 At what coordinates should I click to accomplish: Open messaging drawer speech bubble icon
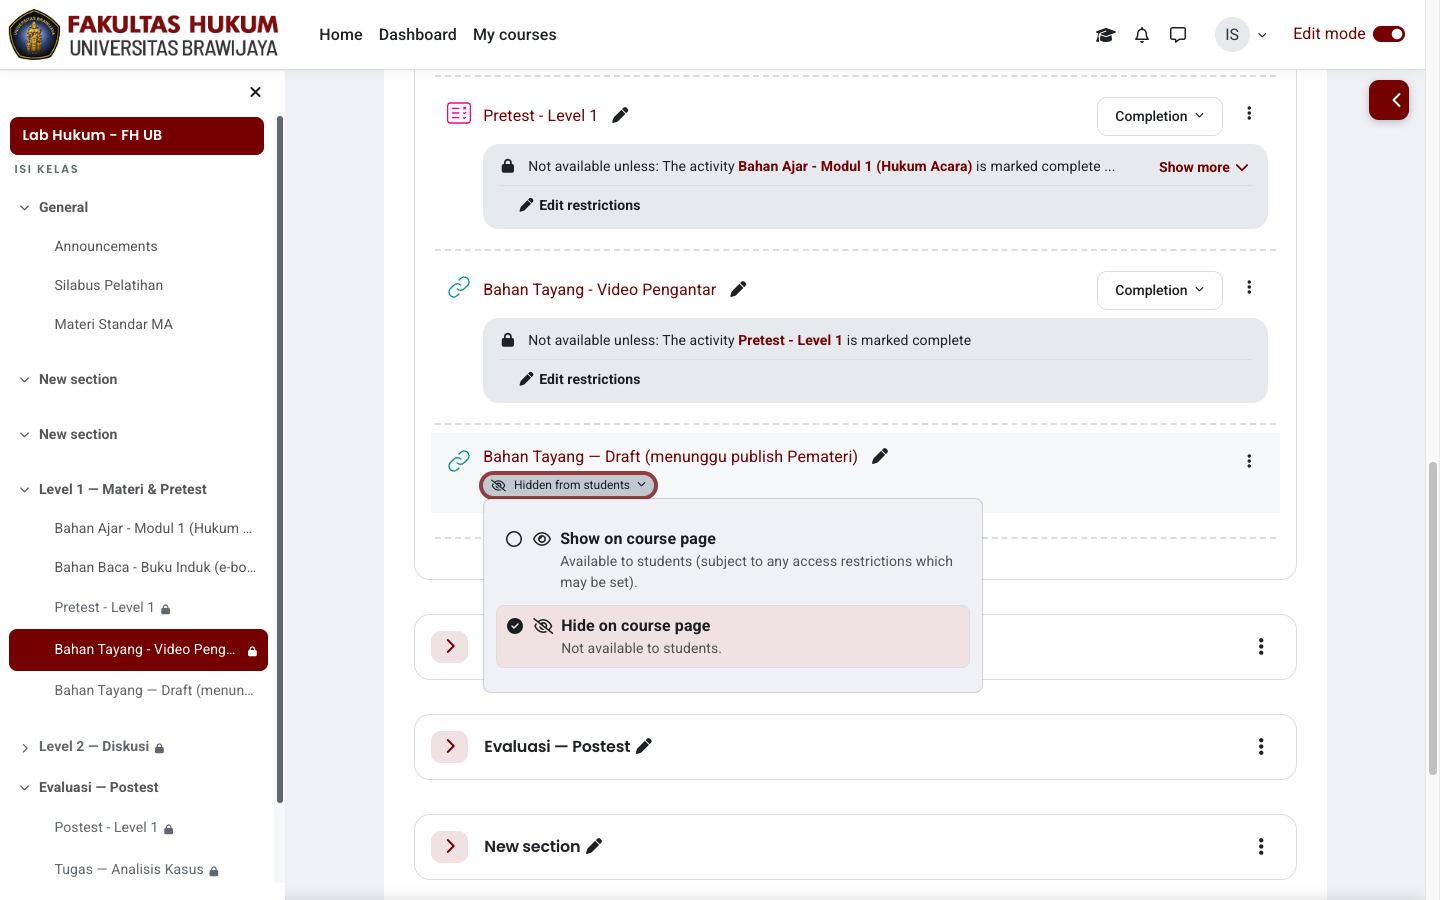(1178, 35)
